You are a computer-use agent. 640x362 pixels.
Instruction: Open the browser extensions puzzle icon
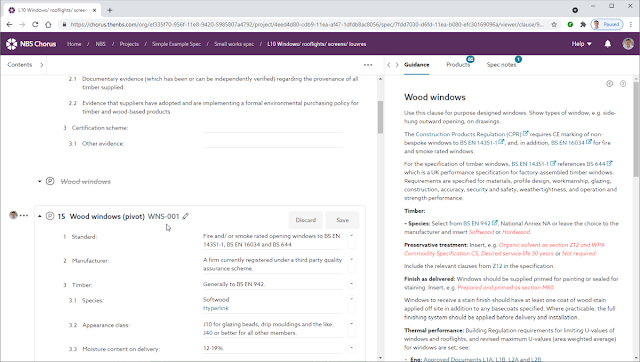pos(583,24)
